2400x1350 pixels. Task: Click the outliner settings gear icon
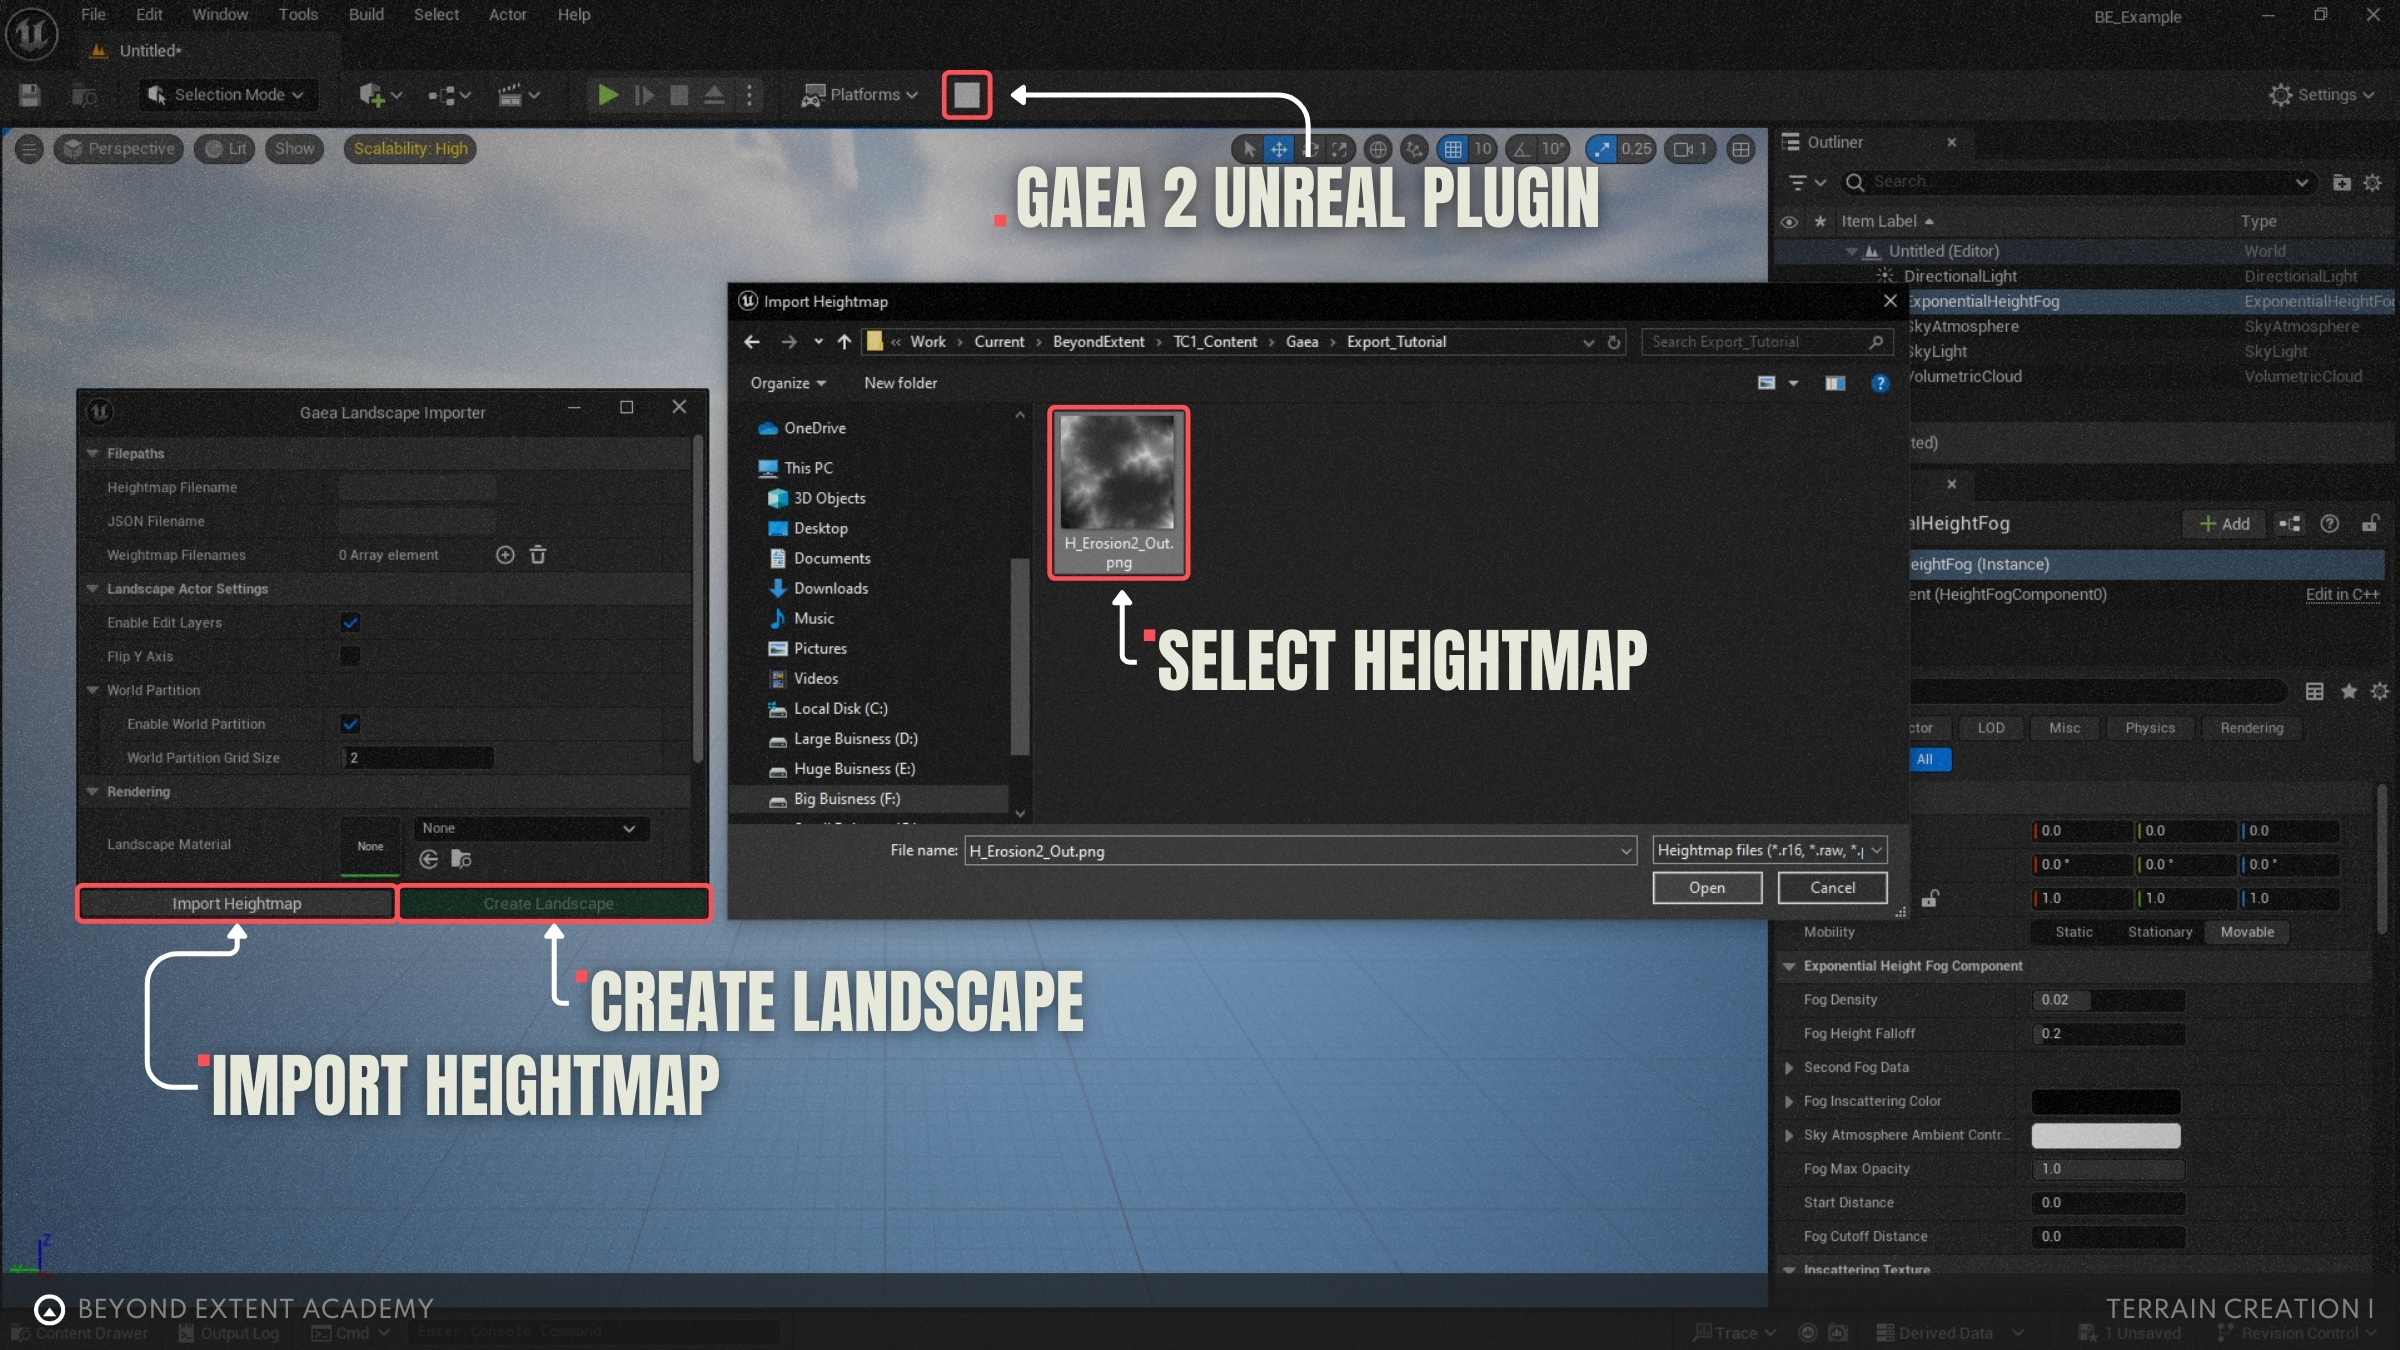tap(2372, 182)
